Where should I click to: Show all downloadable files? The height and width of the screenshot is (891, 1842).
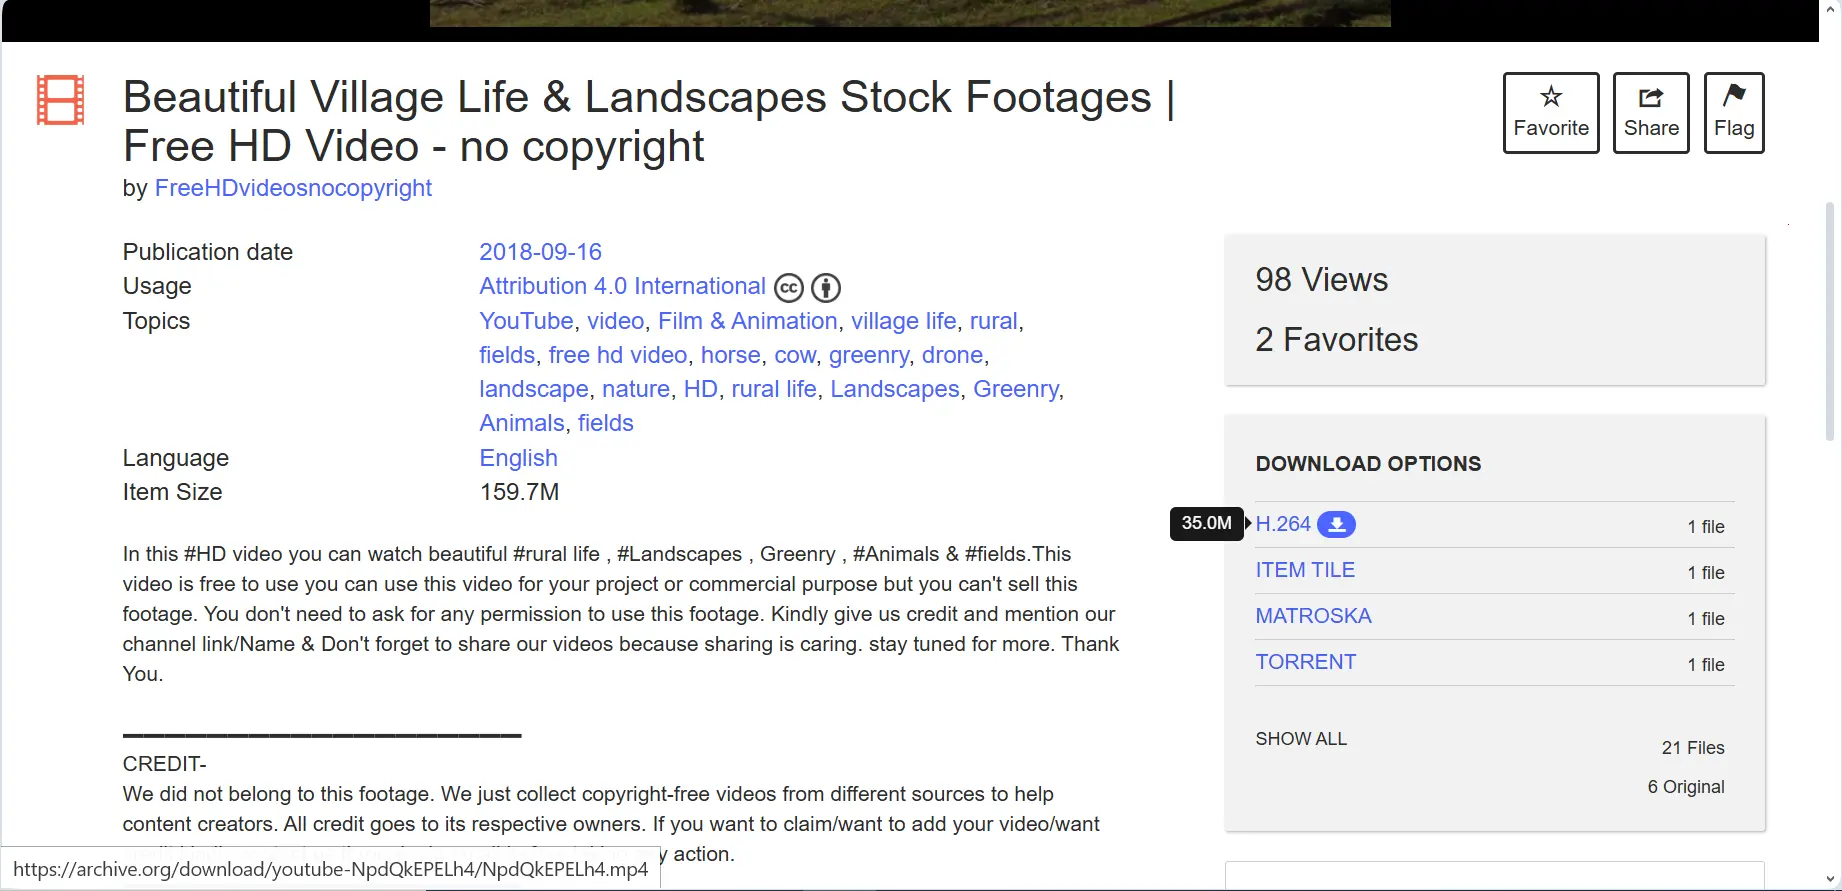pos(1301,739)
